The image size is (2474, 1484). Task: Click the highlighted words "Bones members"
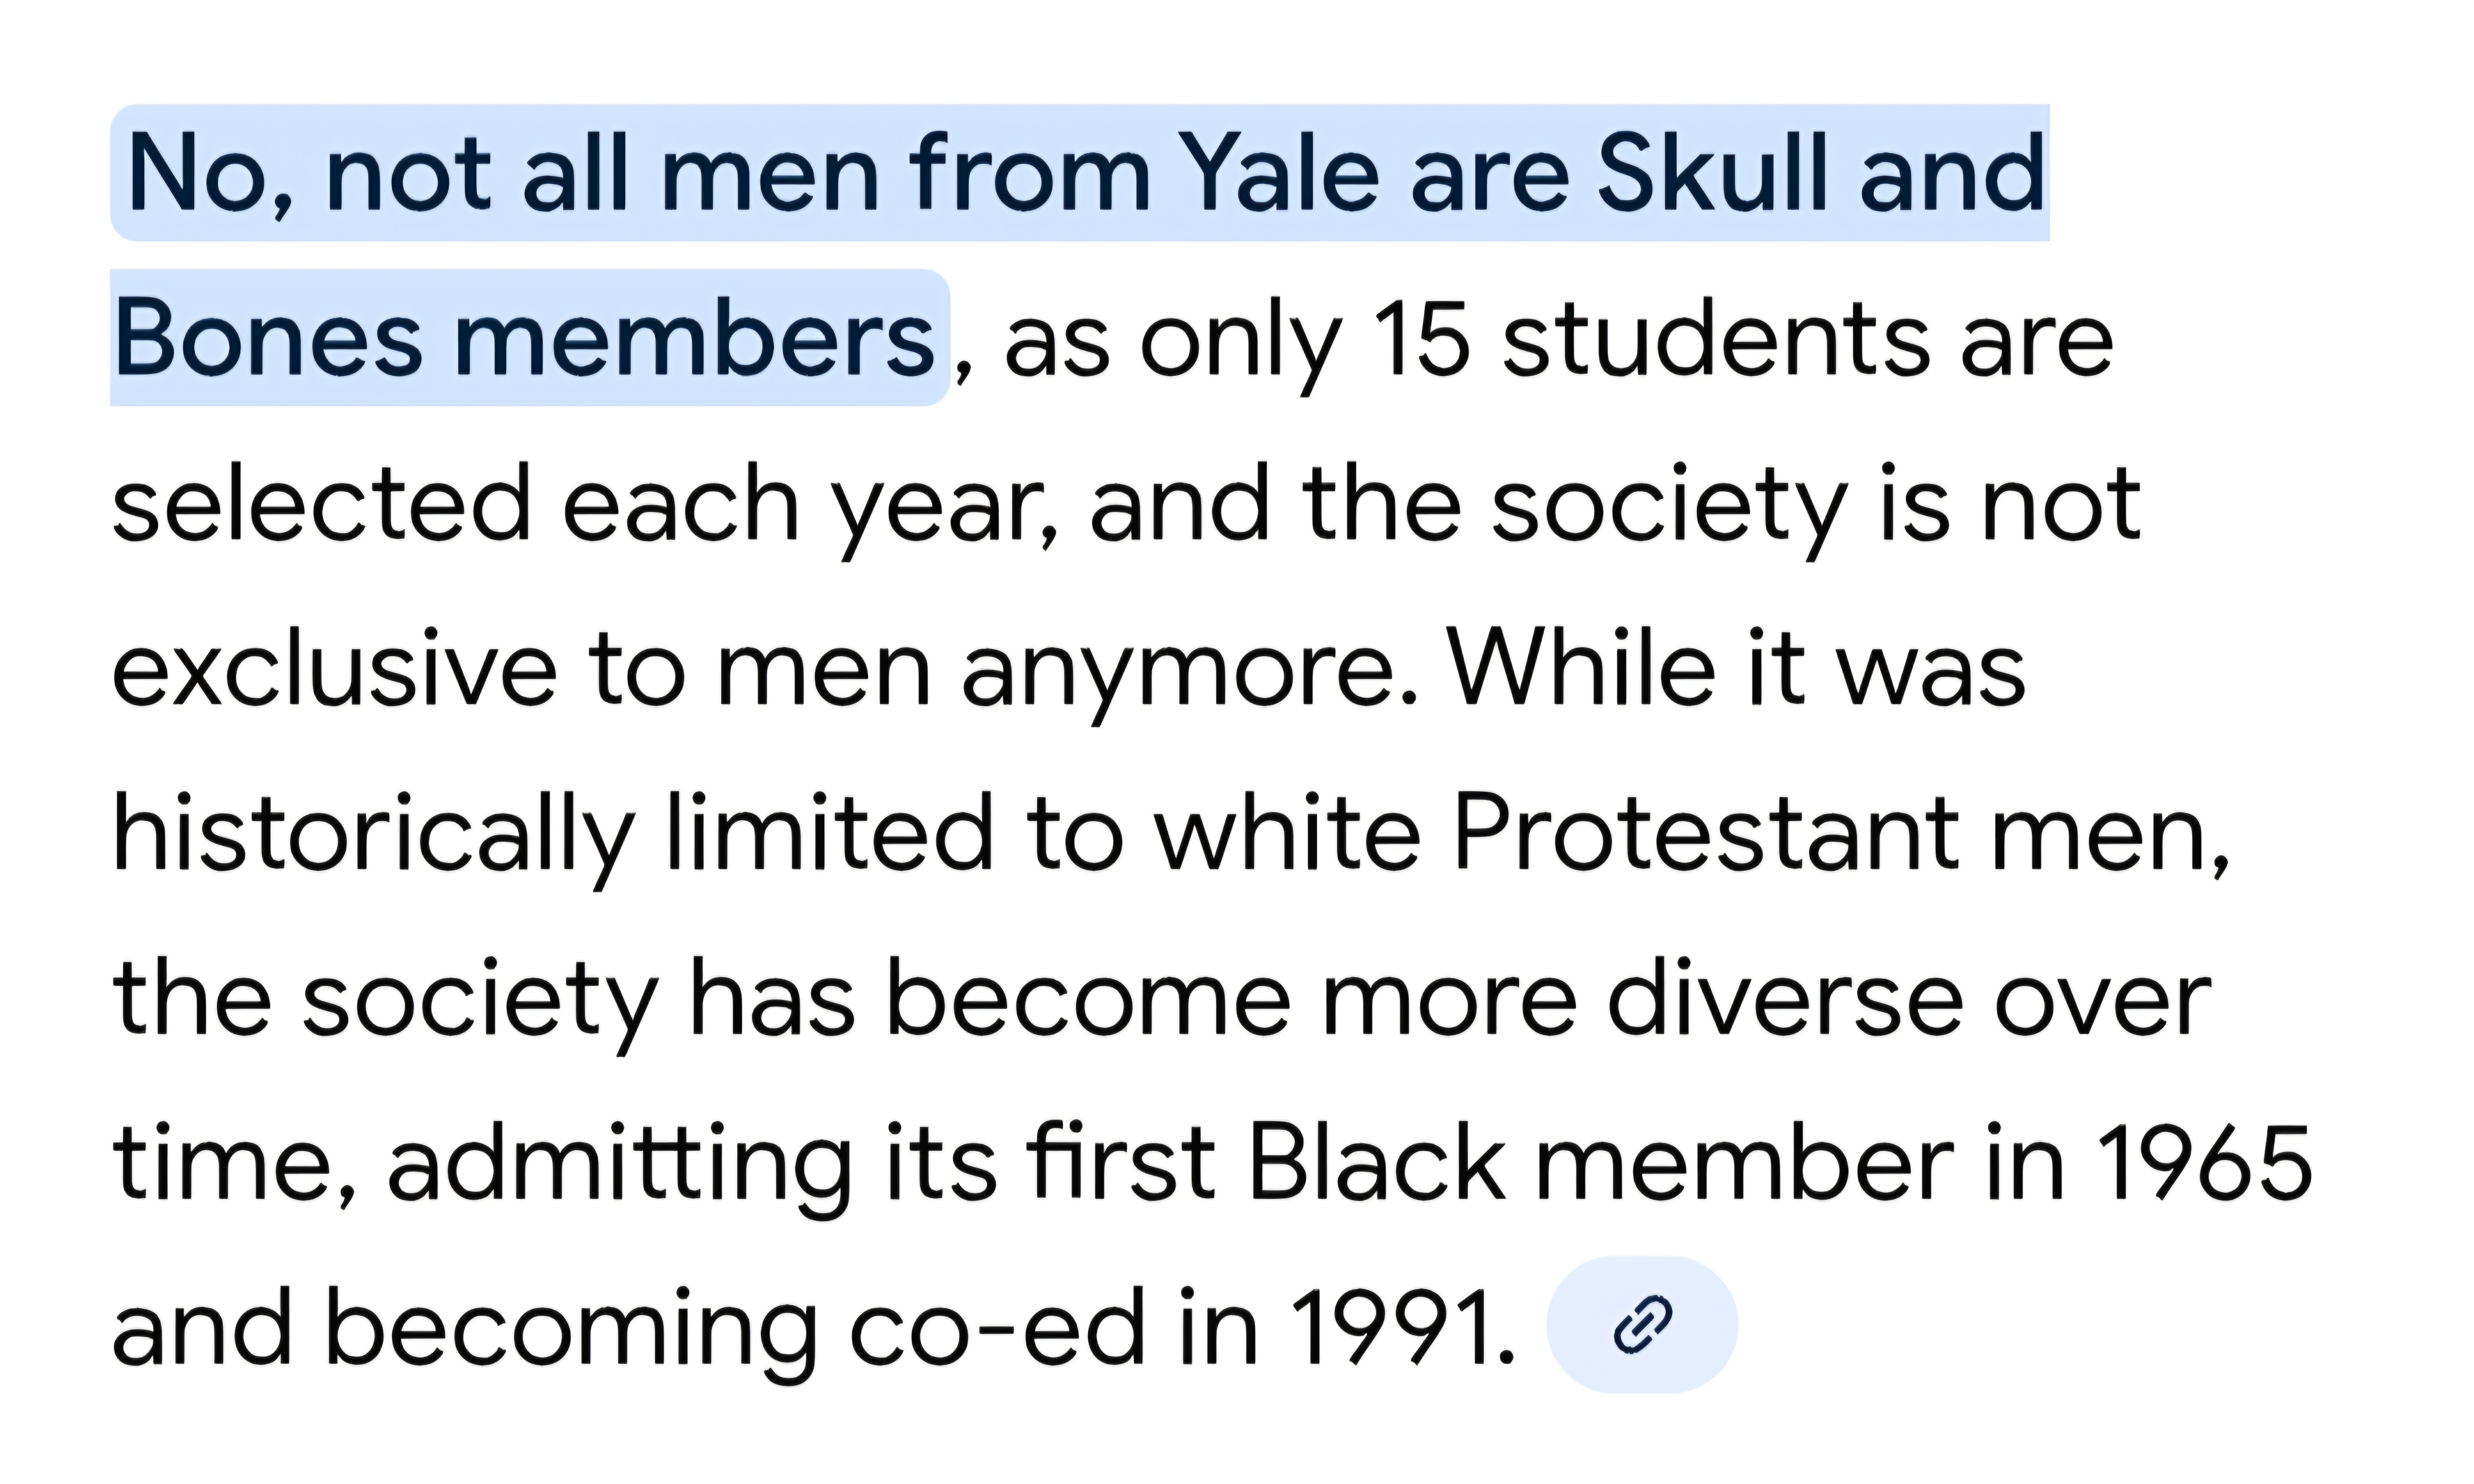click(525, 340)
